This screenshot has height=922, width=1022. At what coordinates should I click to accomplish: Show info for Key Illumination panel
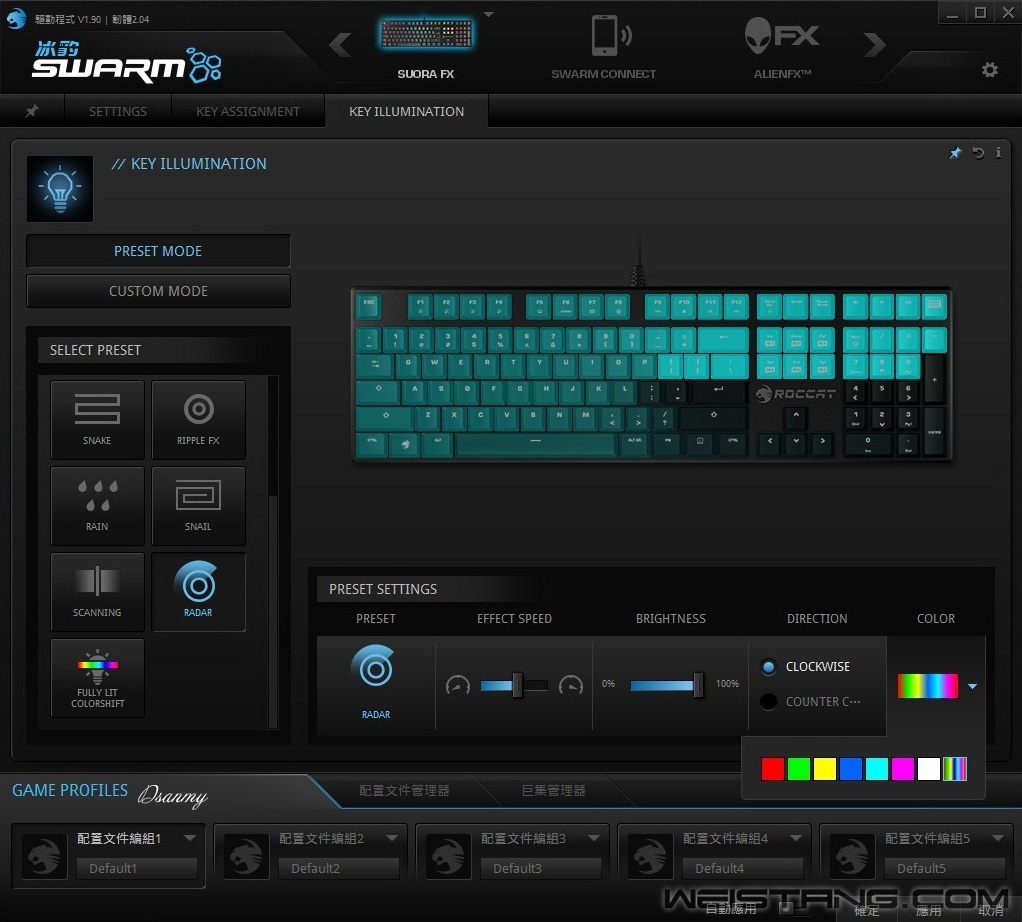coord(998,152)
